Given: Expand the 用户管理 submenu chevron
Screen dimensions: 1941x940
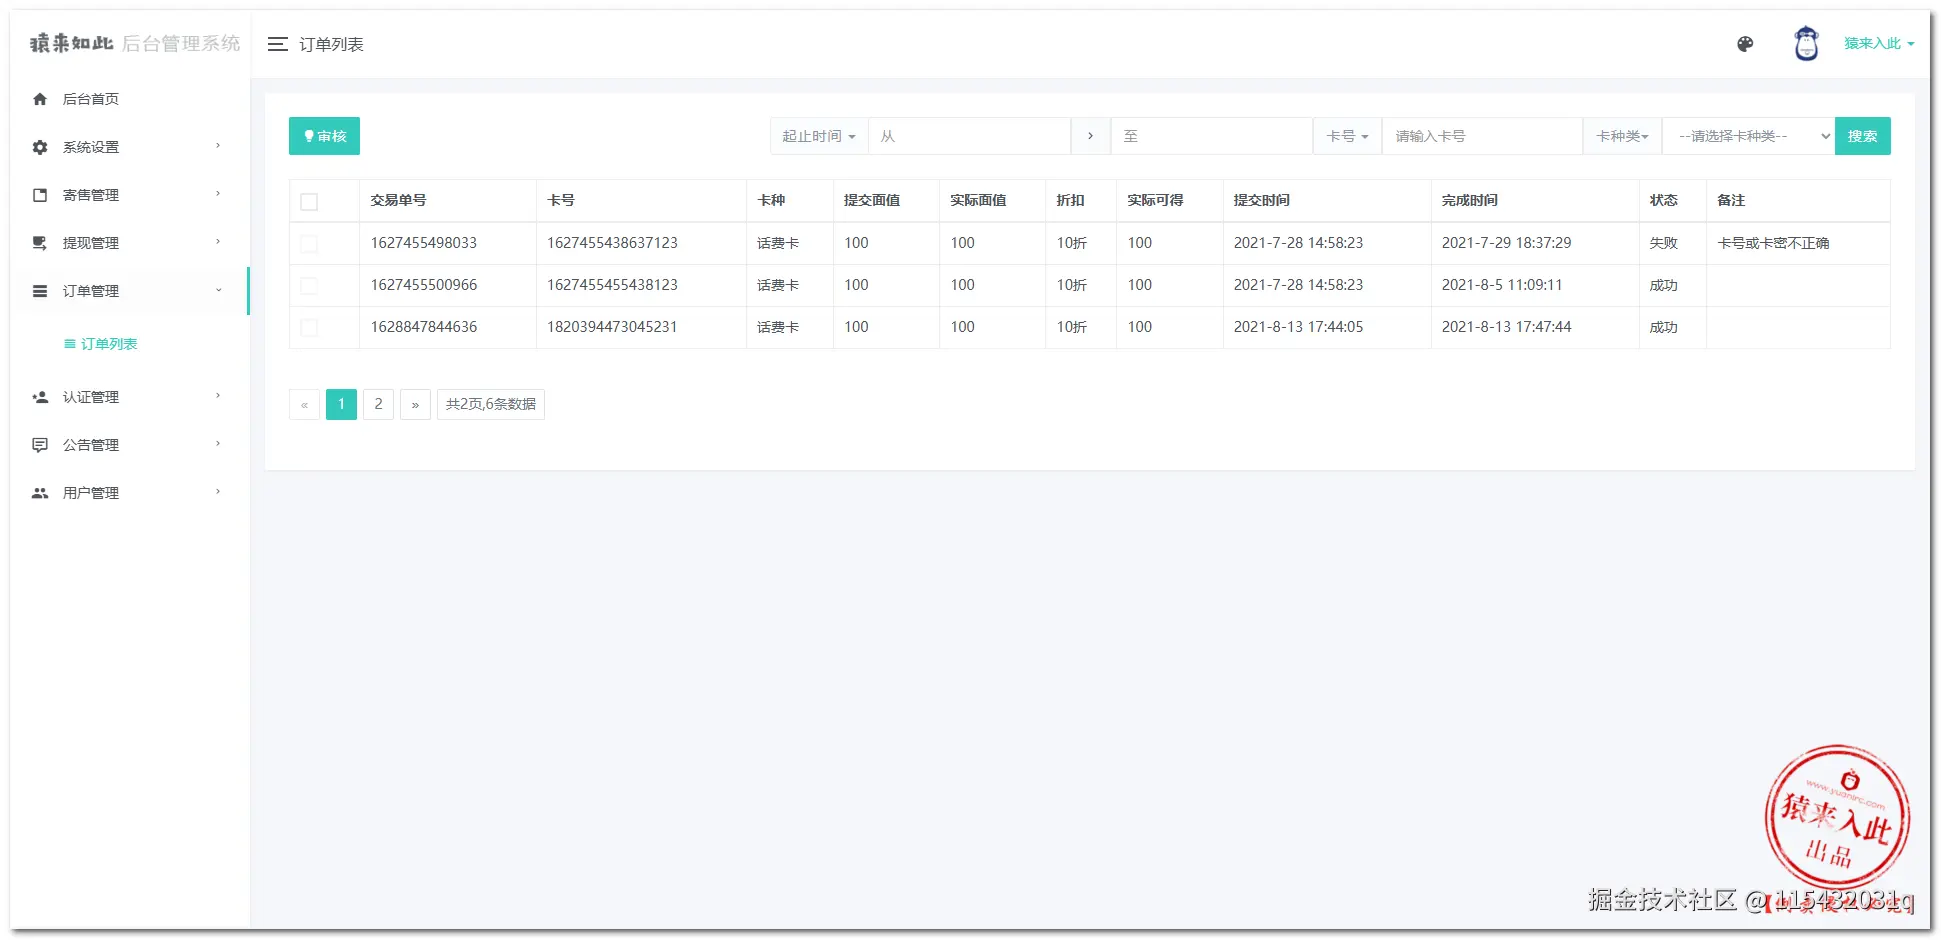Looking at the screenshot, I should point(218,492).
